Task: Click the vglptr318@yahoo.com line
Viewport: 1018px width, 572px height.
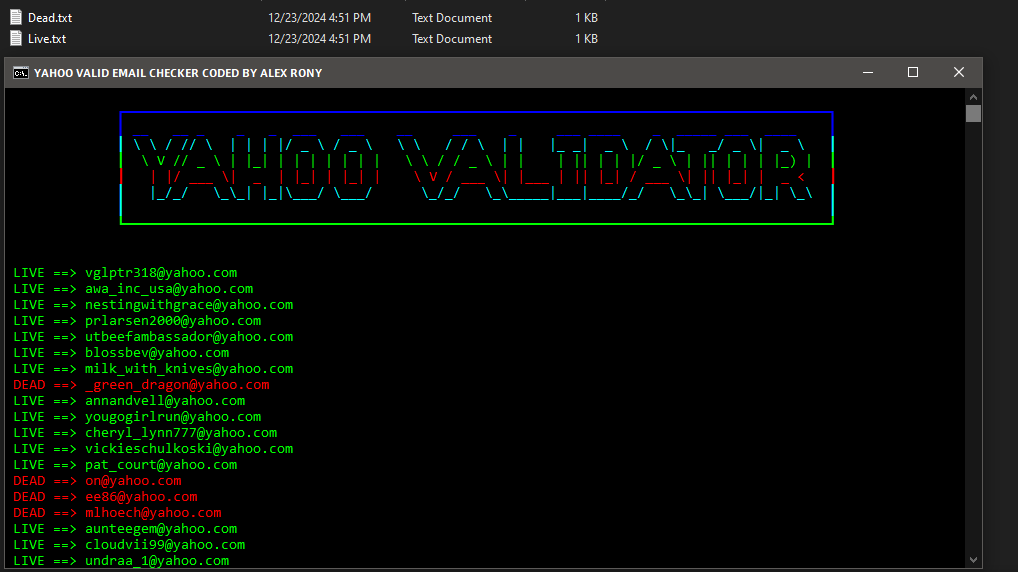Action: click(x=125, y=273)
